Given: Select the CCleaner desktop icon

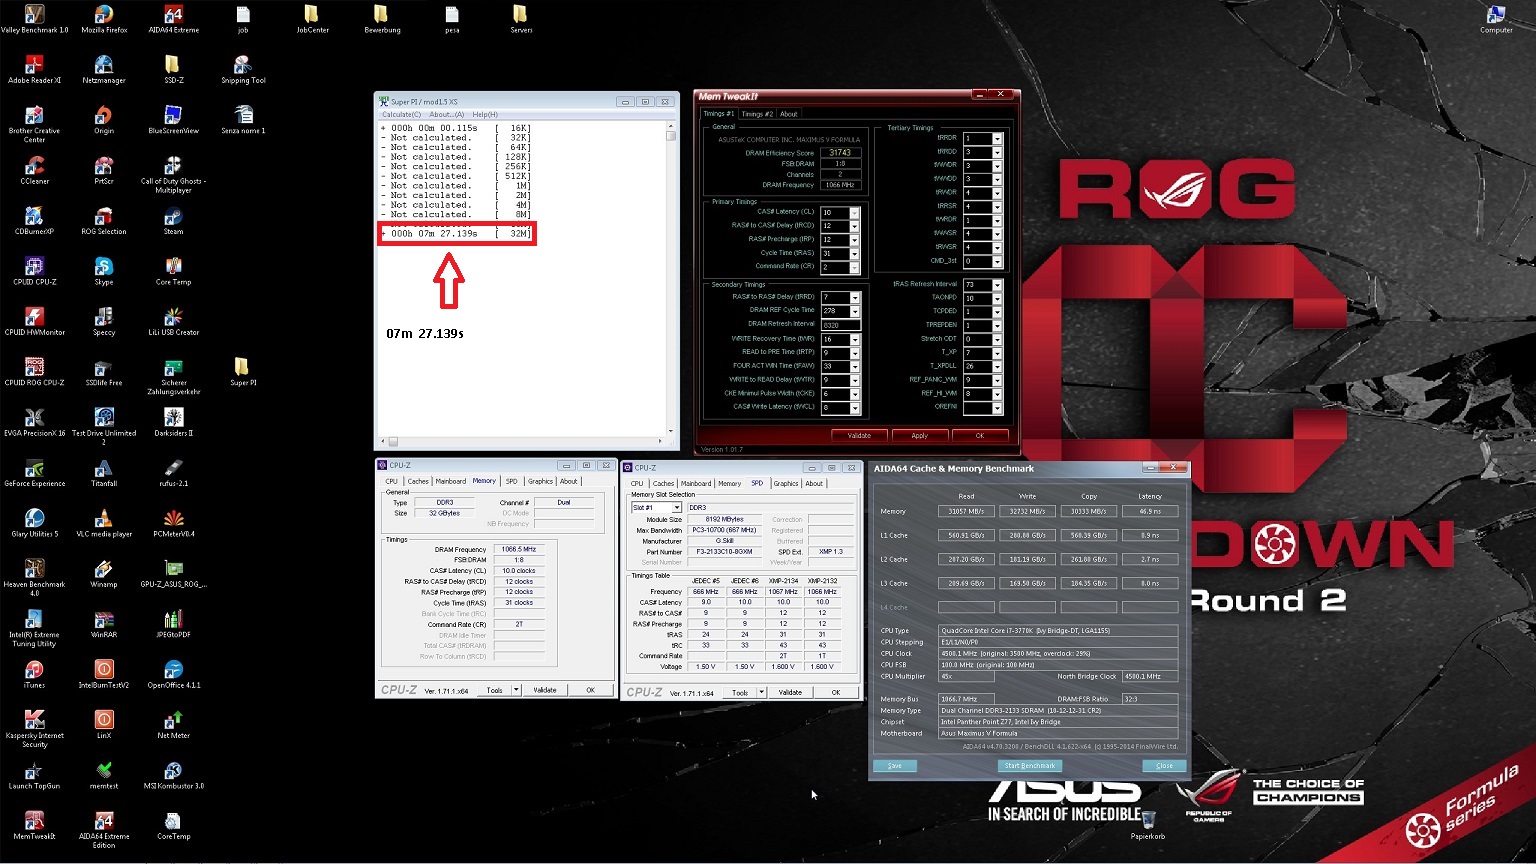Looking at the screenshot, I should (x=34, y=170).
